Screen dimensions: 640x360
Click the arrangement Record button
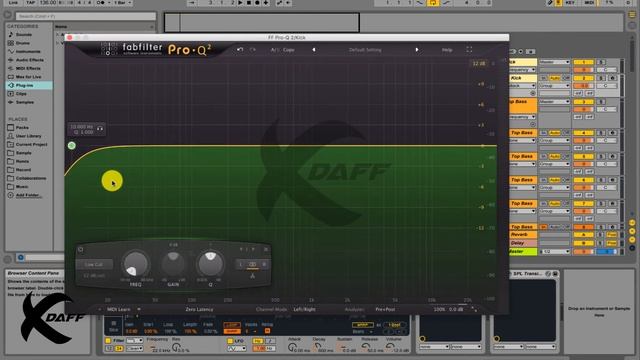coord(257,3)
